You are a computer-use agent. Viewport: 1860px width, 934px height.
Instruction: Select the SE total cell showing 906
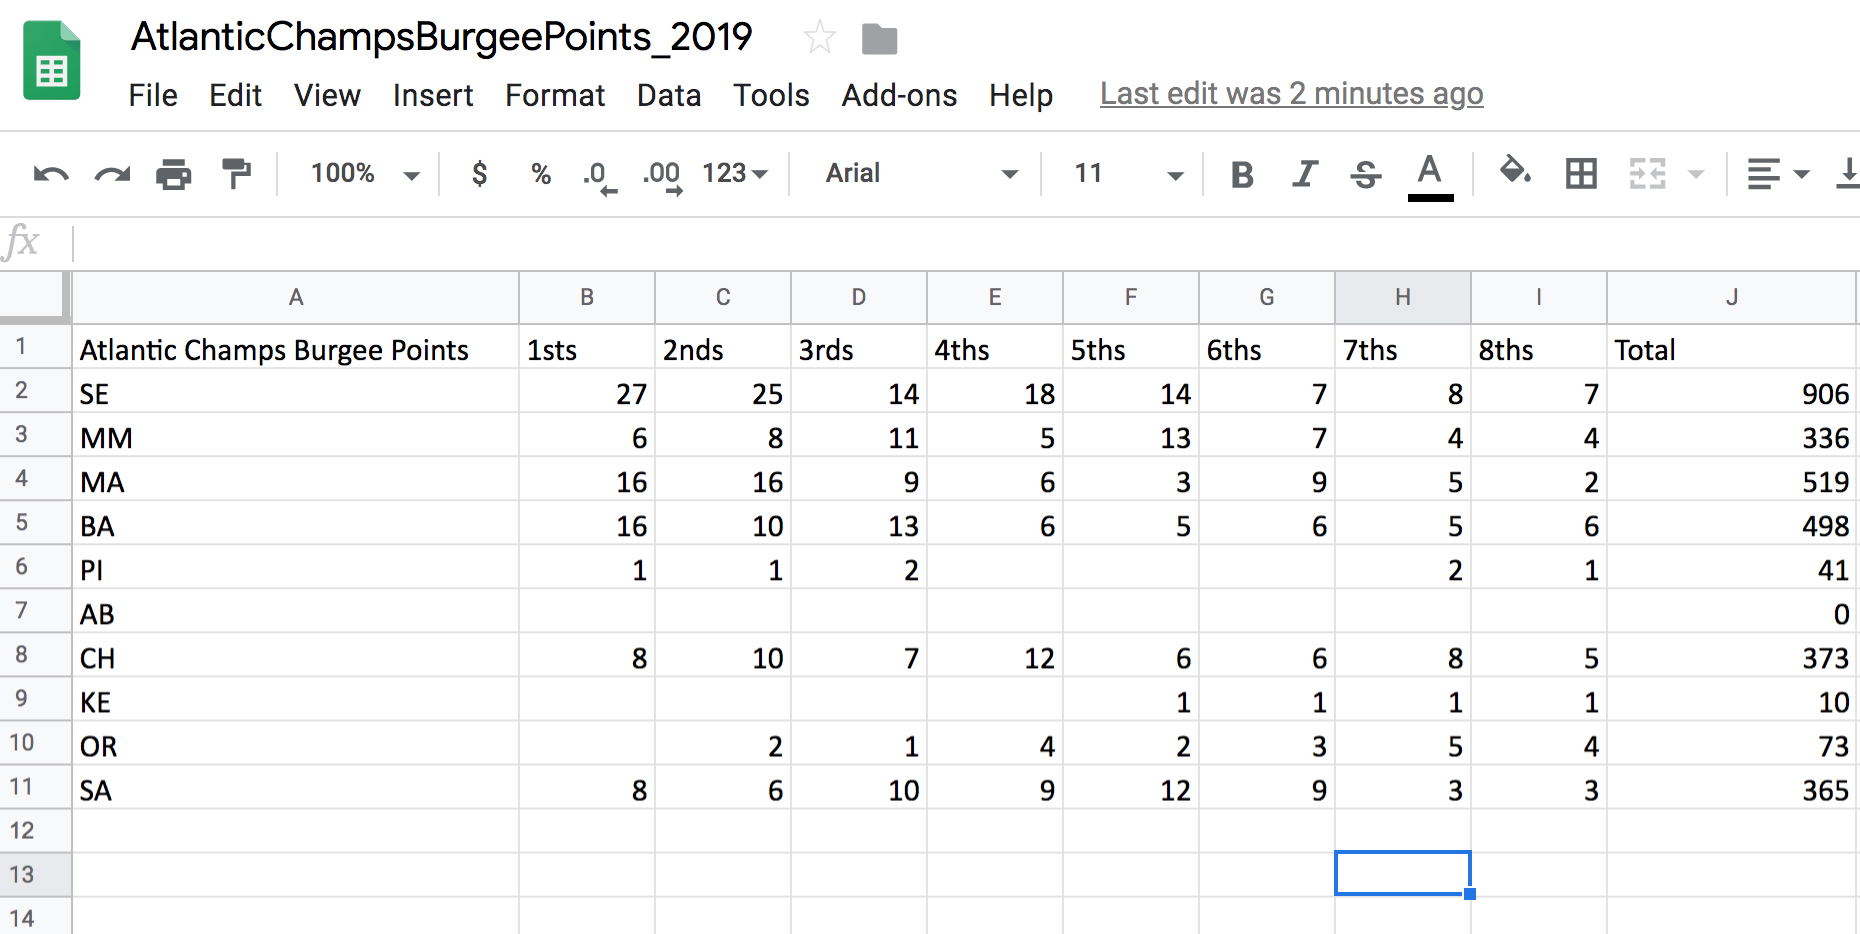1731,394
